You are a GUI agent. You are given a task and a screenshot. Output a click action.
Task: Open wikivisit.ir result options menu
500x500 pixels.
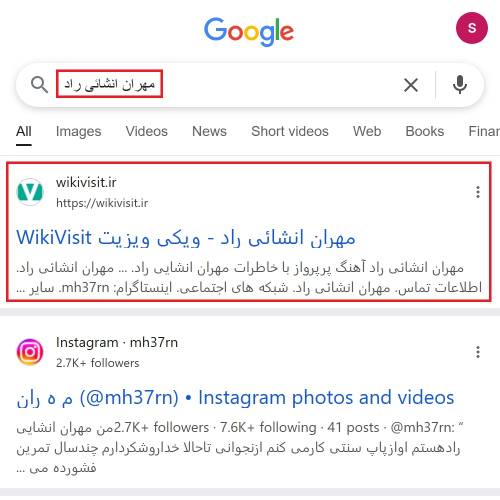point(478,192)
